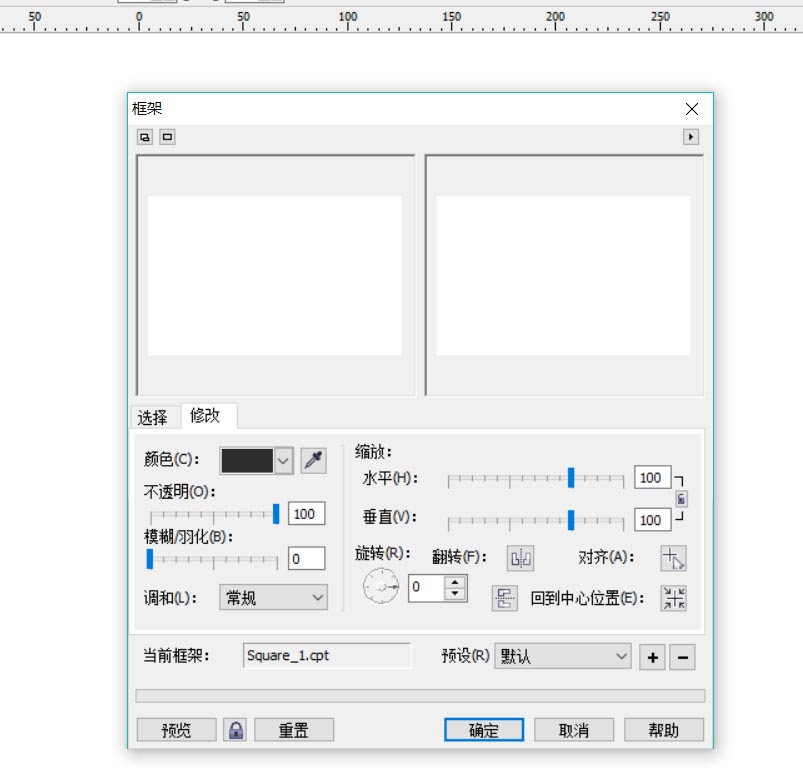The width and height of the screenshot is (803, 768).
Task: Click the 重置 reset button
Action: tap(294, 729)
